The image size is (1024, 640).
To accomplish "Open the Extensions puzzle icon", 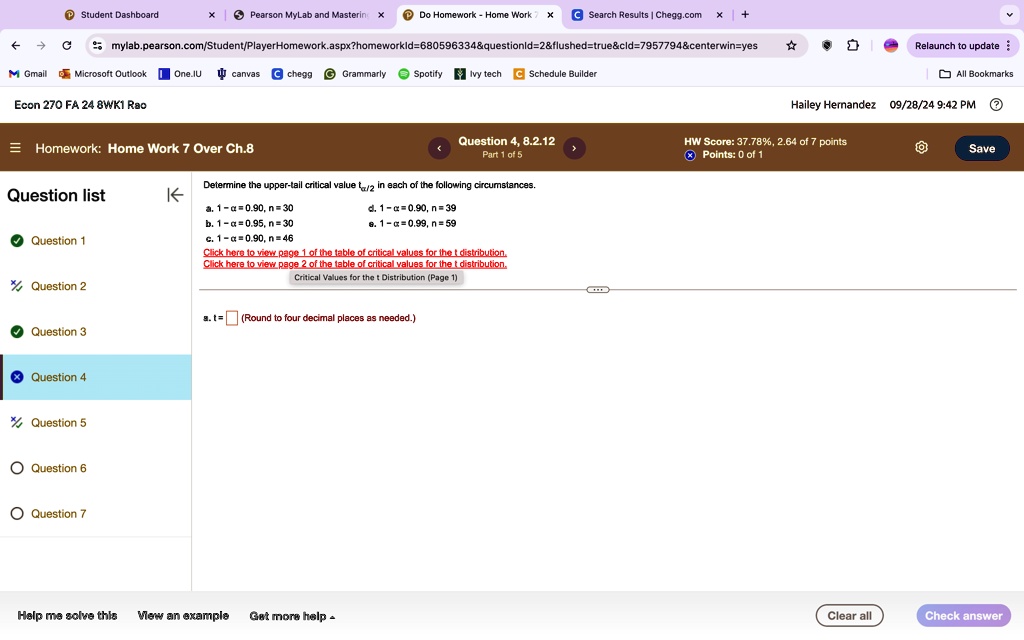I will click(853, 46).
